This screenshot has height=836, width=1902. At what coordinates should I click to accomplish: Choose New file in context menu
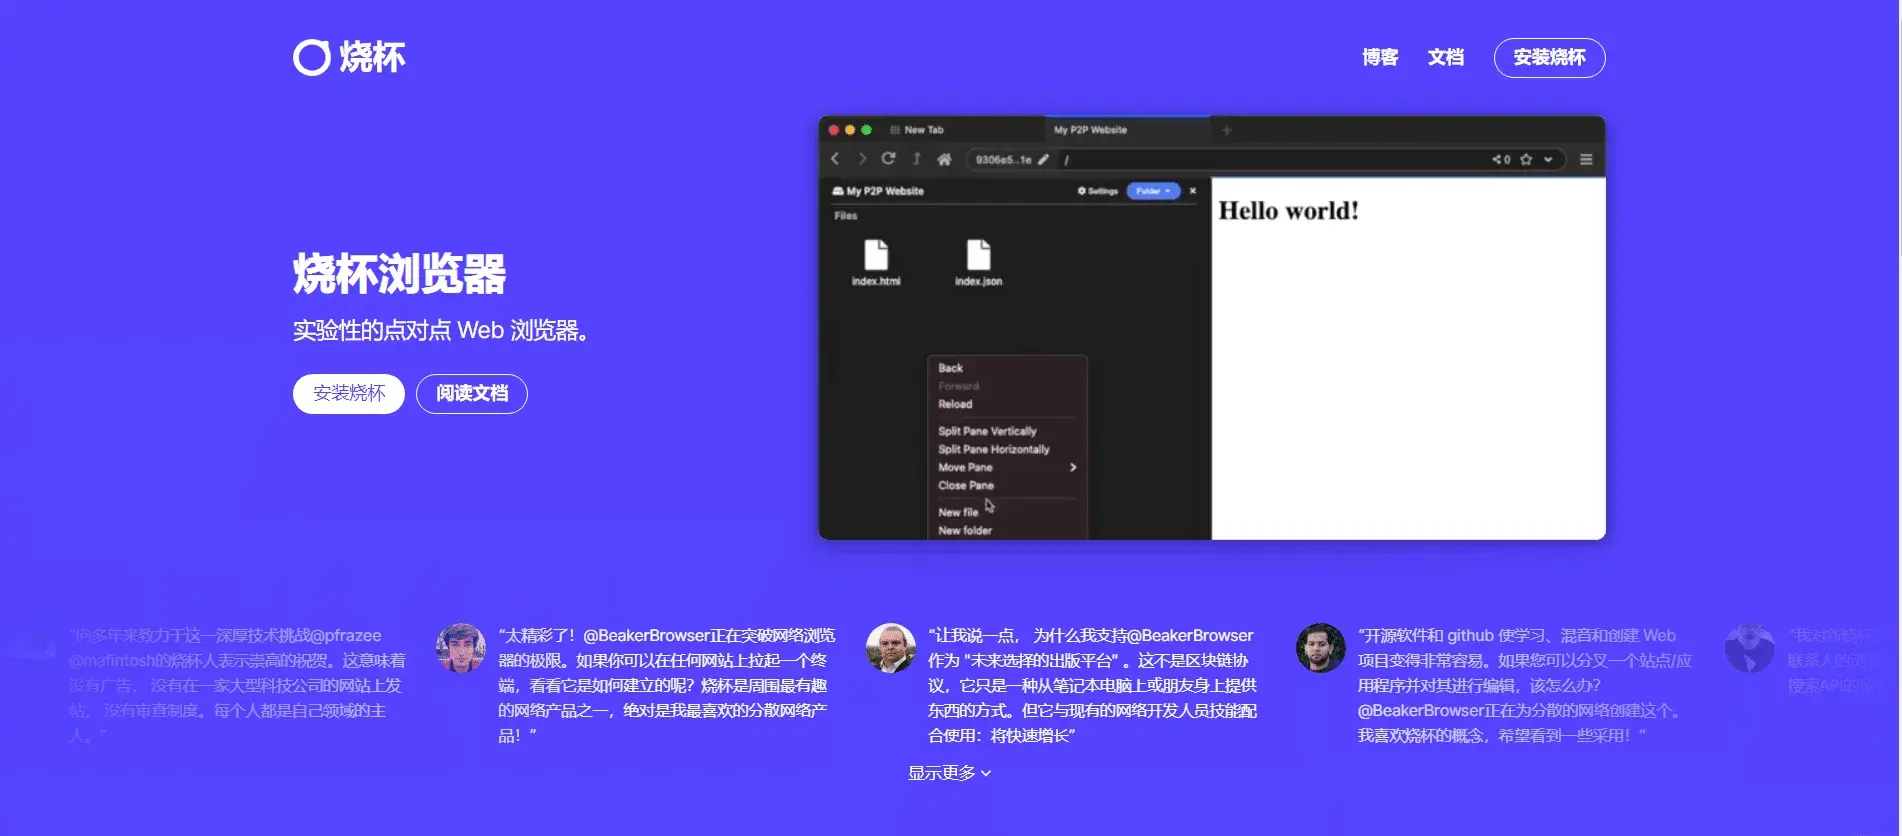(x=958, y=512)
